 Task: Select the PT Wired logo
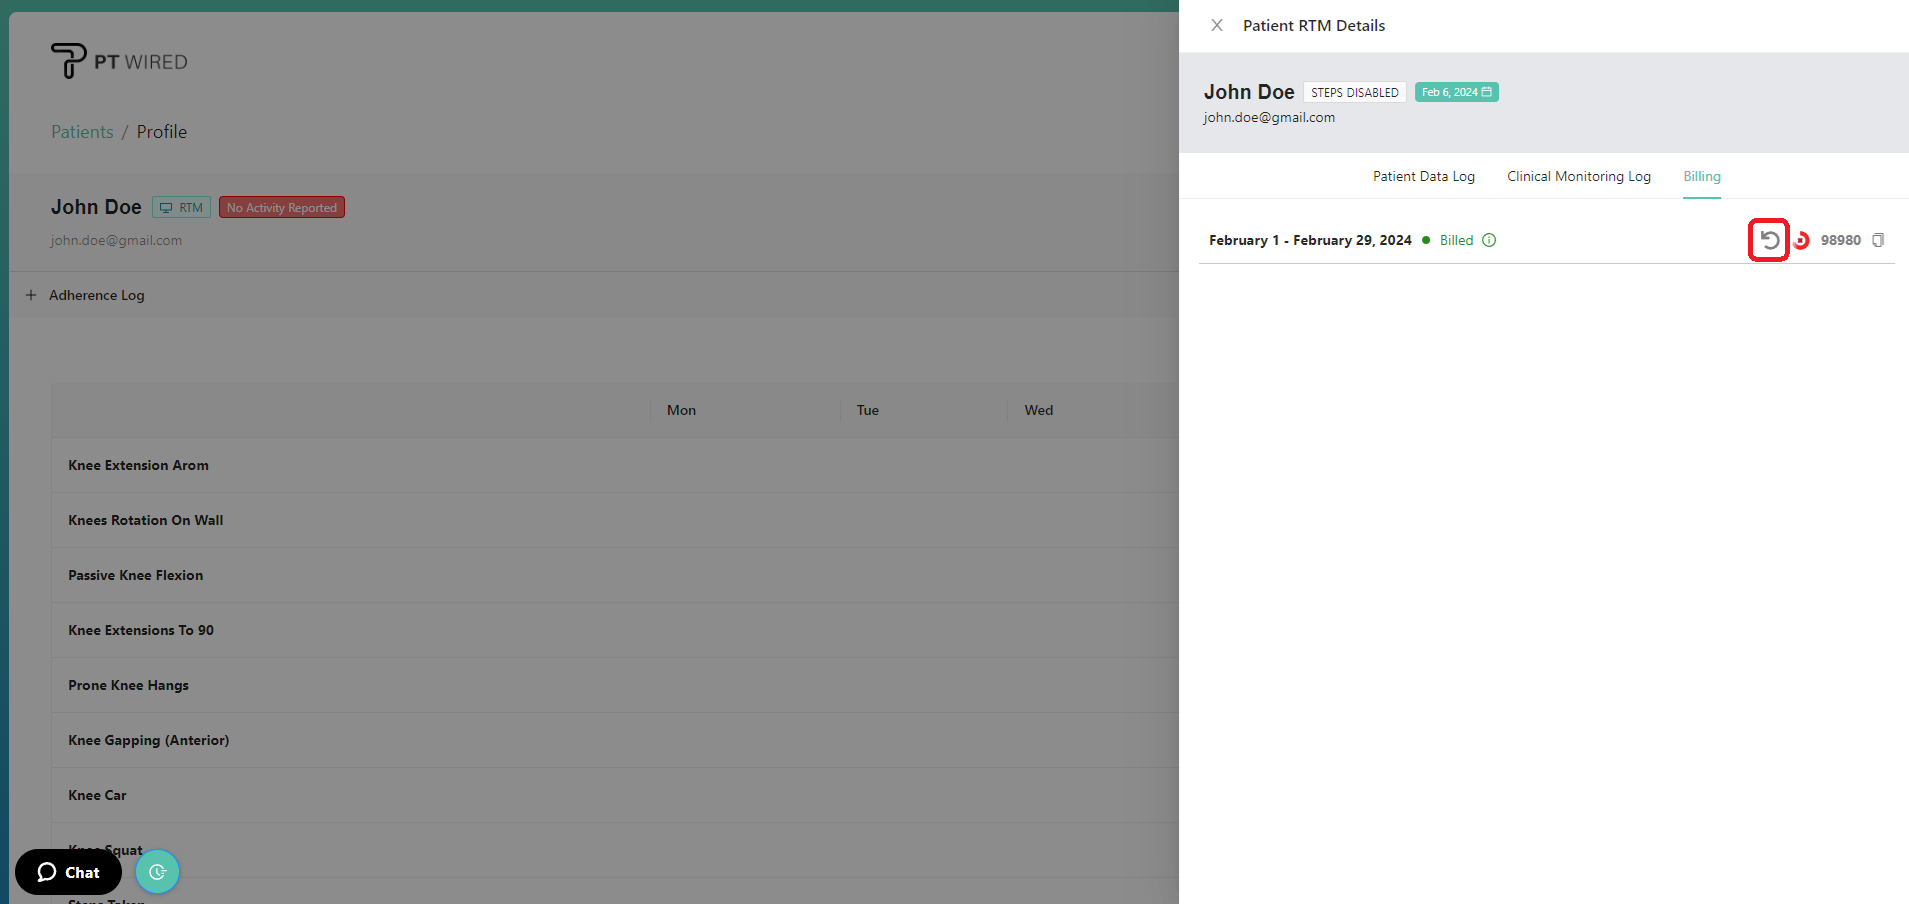118,60
